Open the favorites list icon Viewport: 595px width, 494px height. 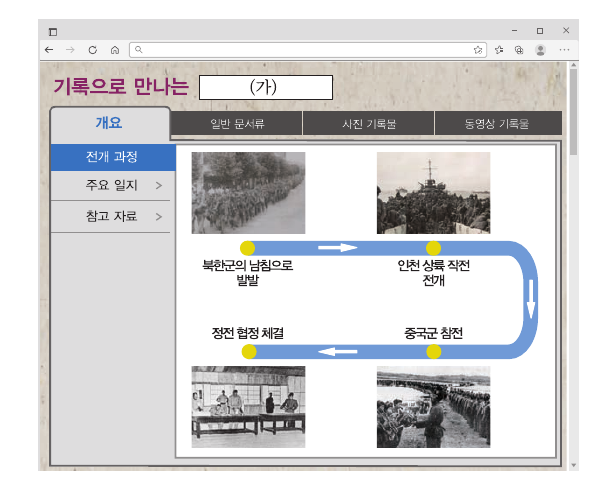click(x=499, y=50)
